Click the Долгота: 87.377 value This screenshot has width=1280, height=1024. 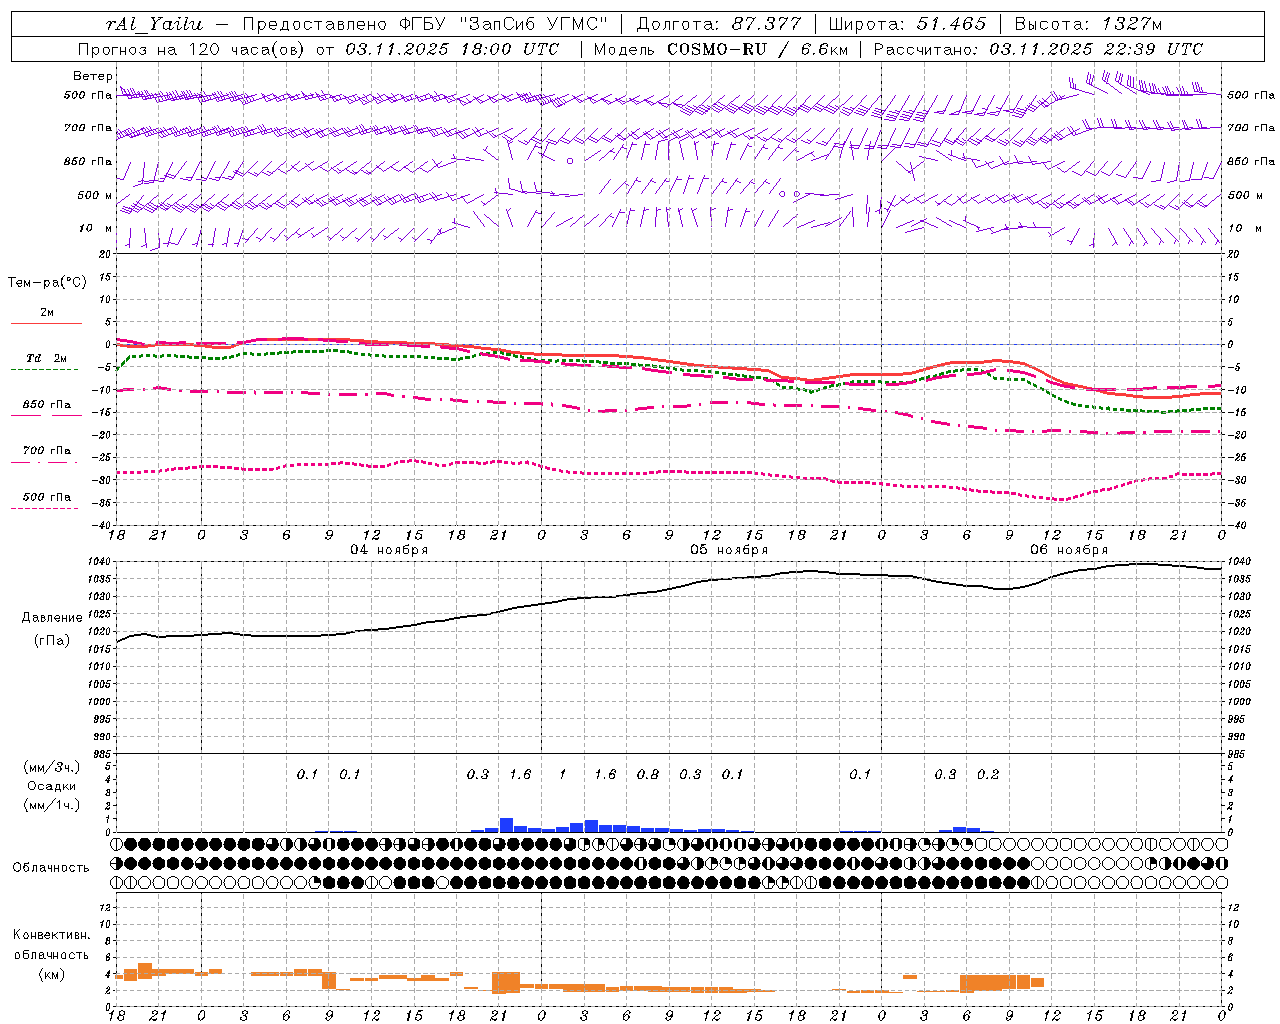coord(718,24)
